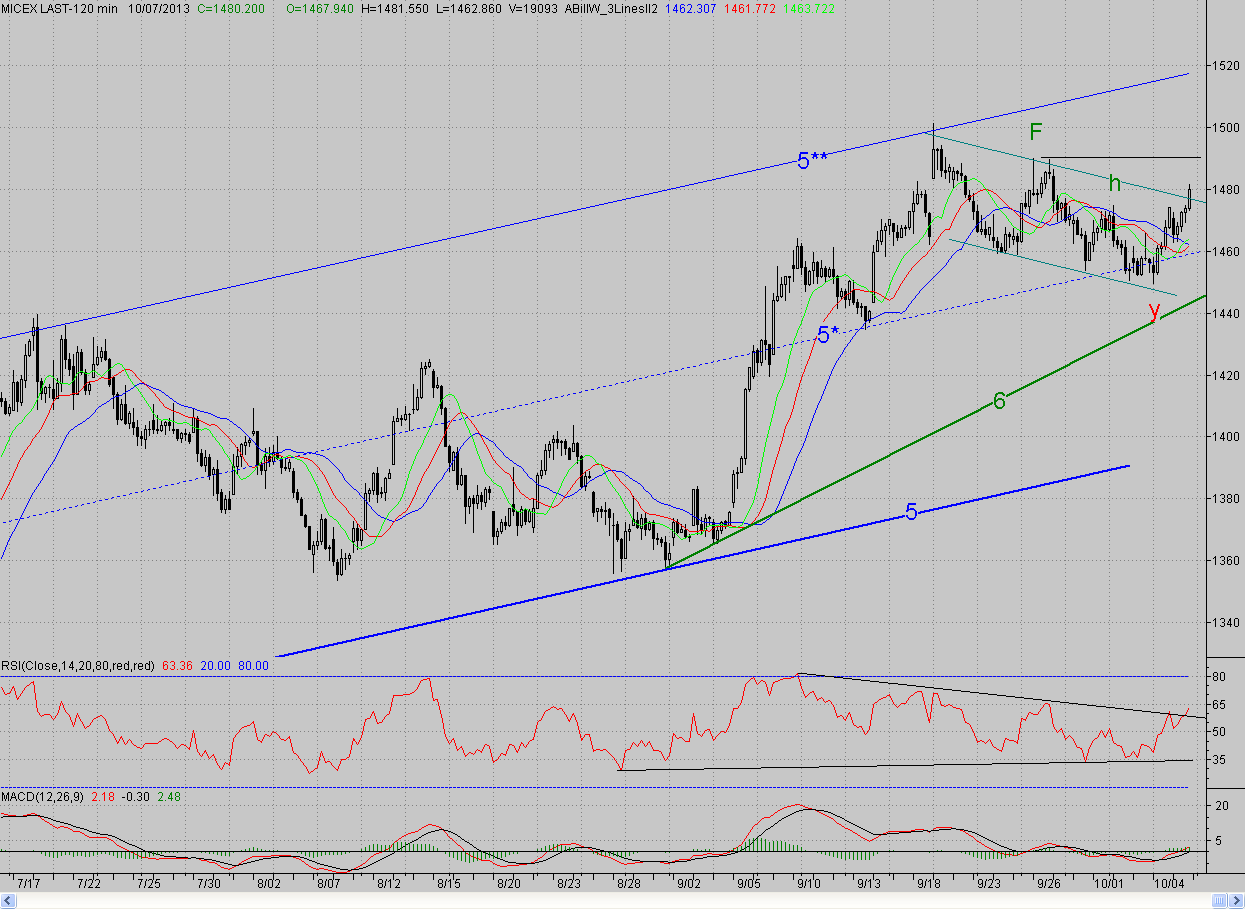Grab the horizontal scrollbar thumb
Screen dimensions: 1245x909
[x=1220, y=902]
